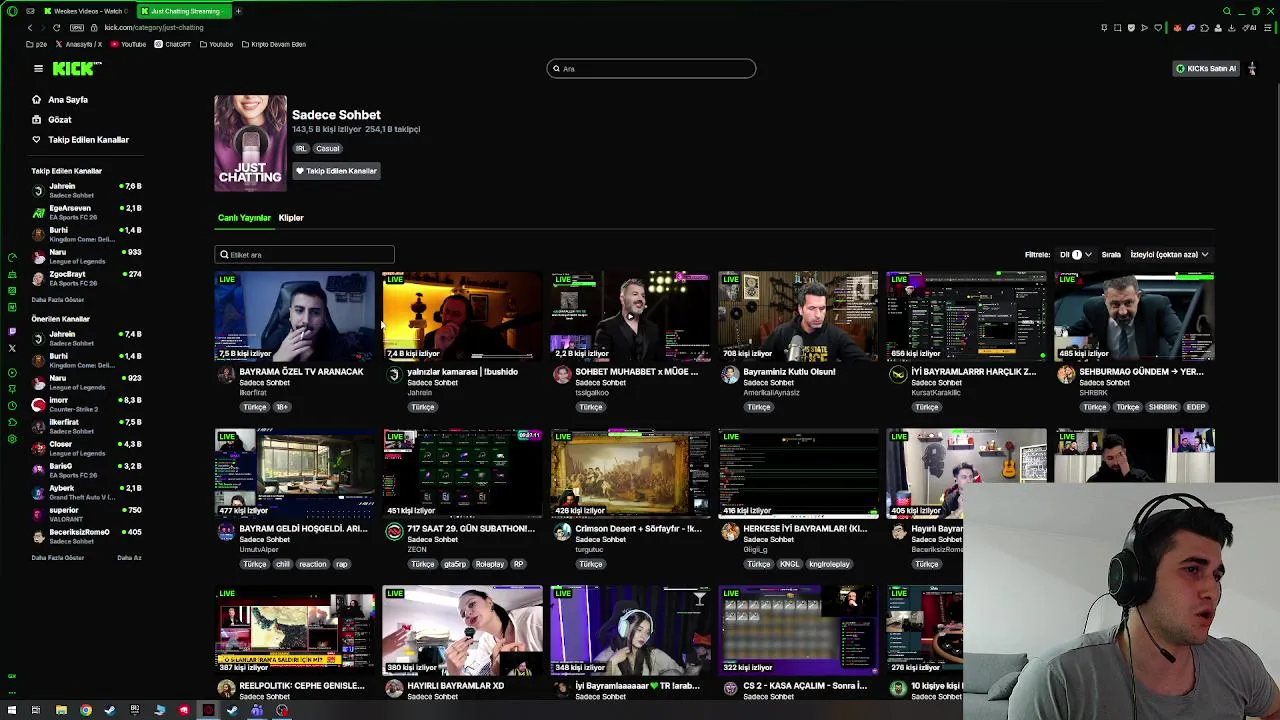Click the SOHBET MUHABBET x MÜGE stream title
This screenshot has width=1280, height=720.
tap(636, 371)
